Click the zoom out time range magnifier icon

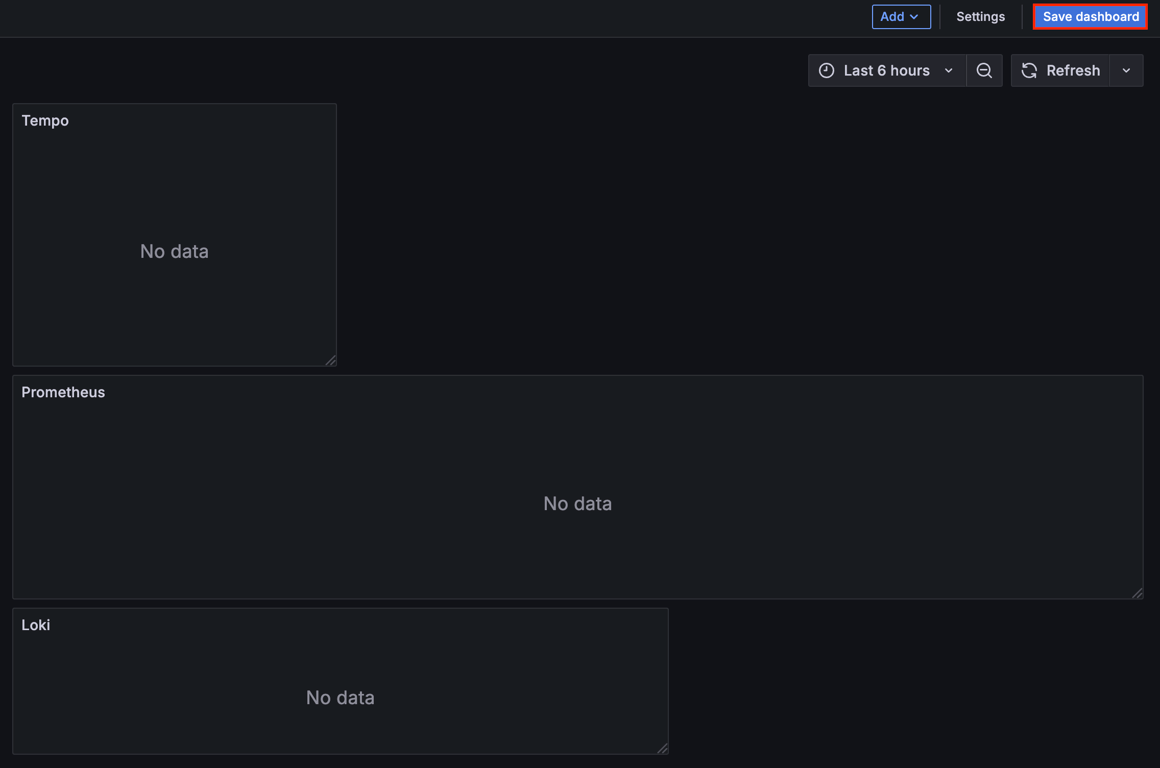tap(984, 70)
